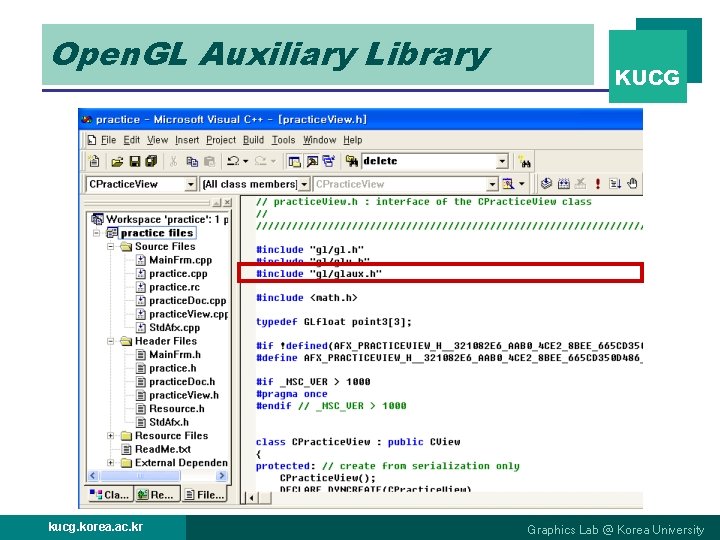The width and height of the screenshot is (720, 540).
Task: Select practiceView.cpp in the file tree
Action: (188, 315)
